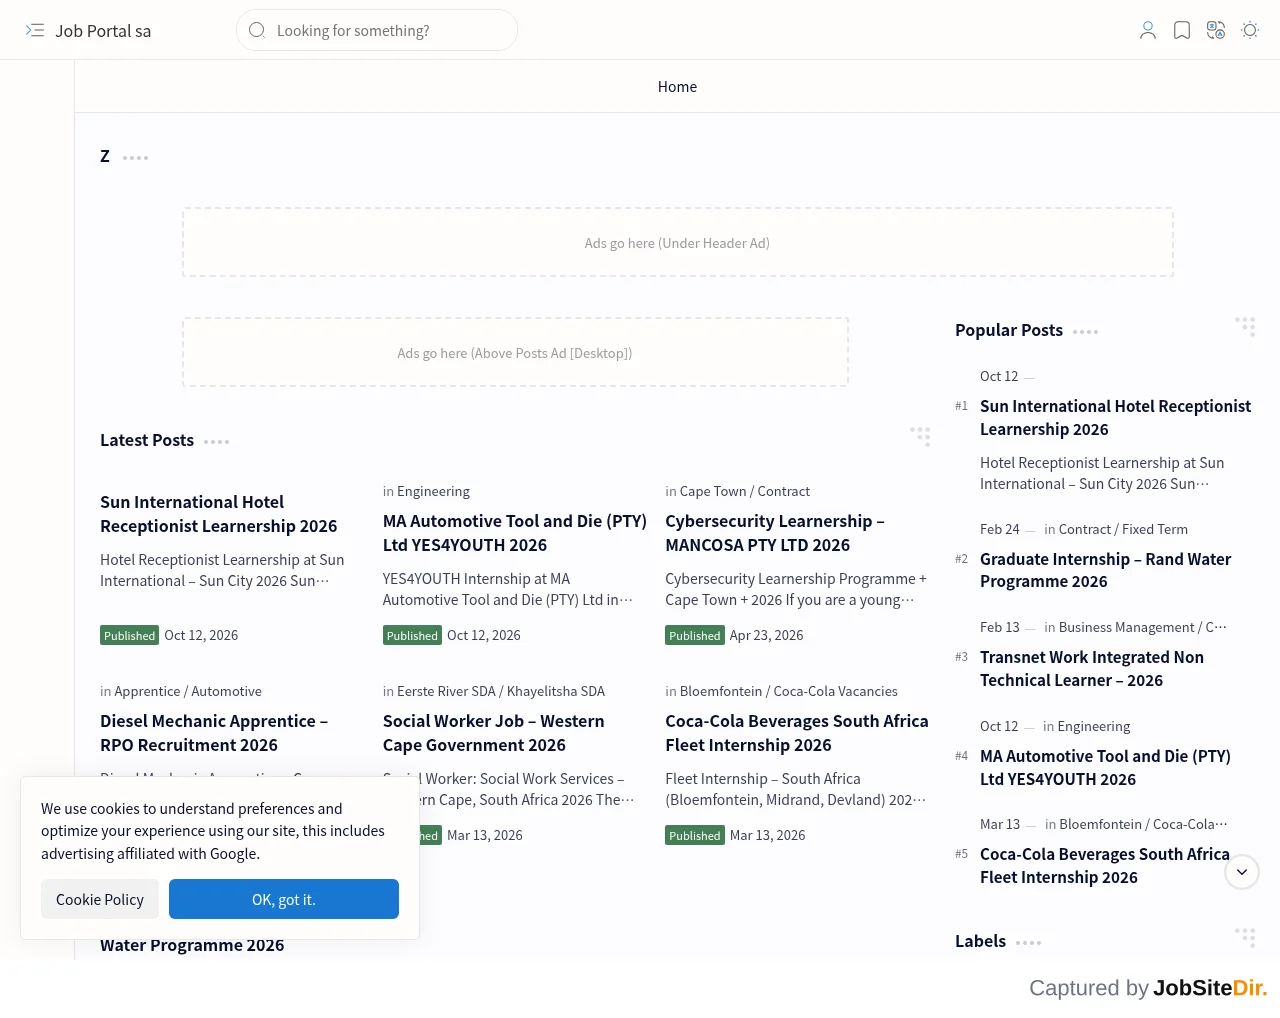Click the Mar 13, 2026 date under Coca-Cola post

click(768, 835)
